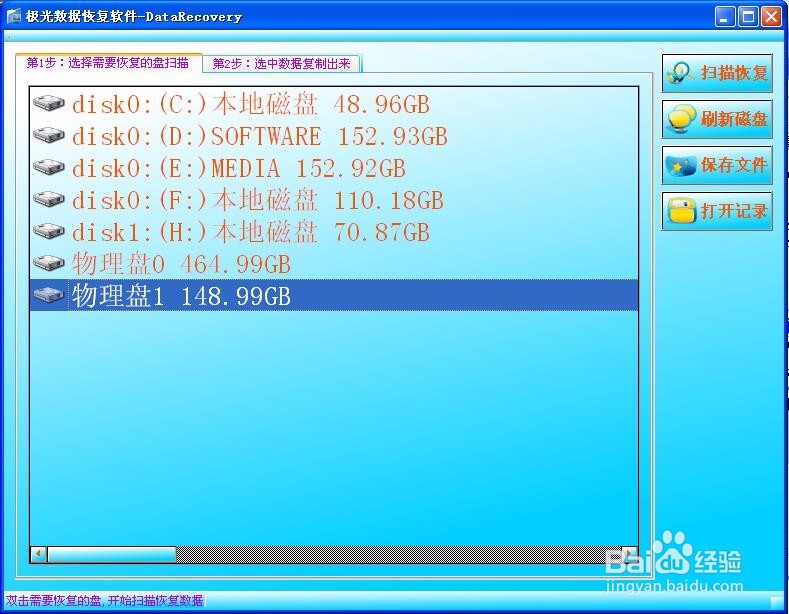This screenshot has width=789, height=614.
Task: Click the app icon in the title bar
Action: (14, 17)
